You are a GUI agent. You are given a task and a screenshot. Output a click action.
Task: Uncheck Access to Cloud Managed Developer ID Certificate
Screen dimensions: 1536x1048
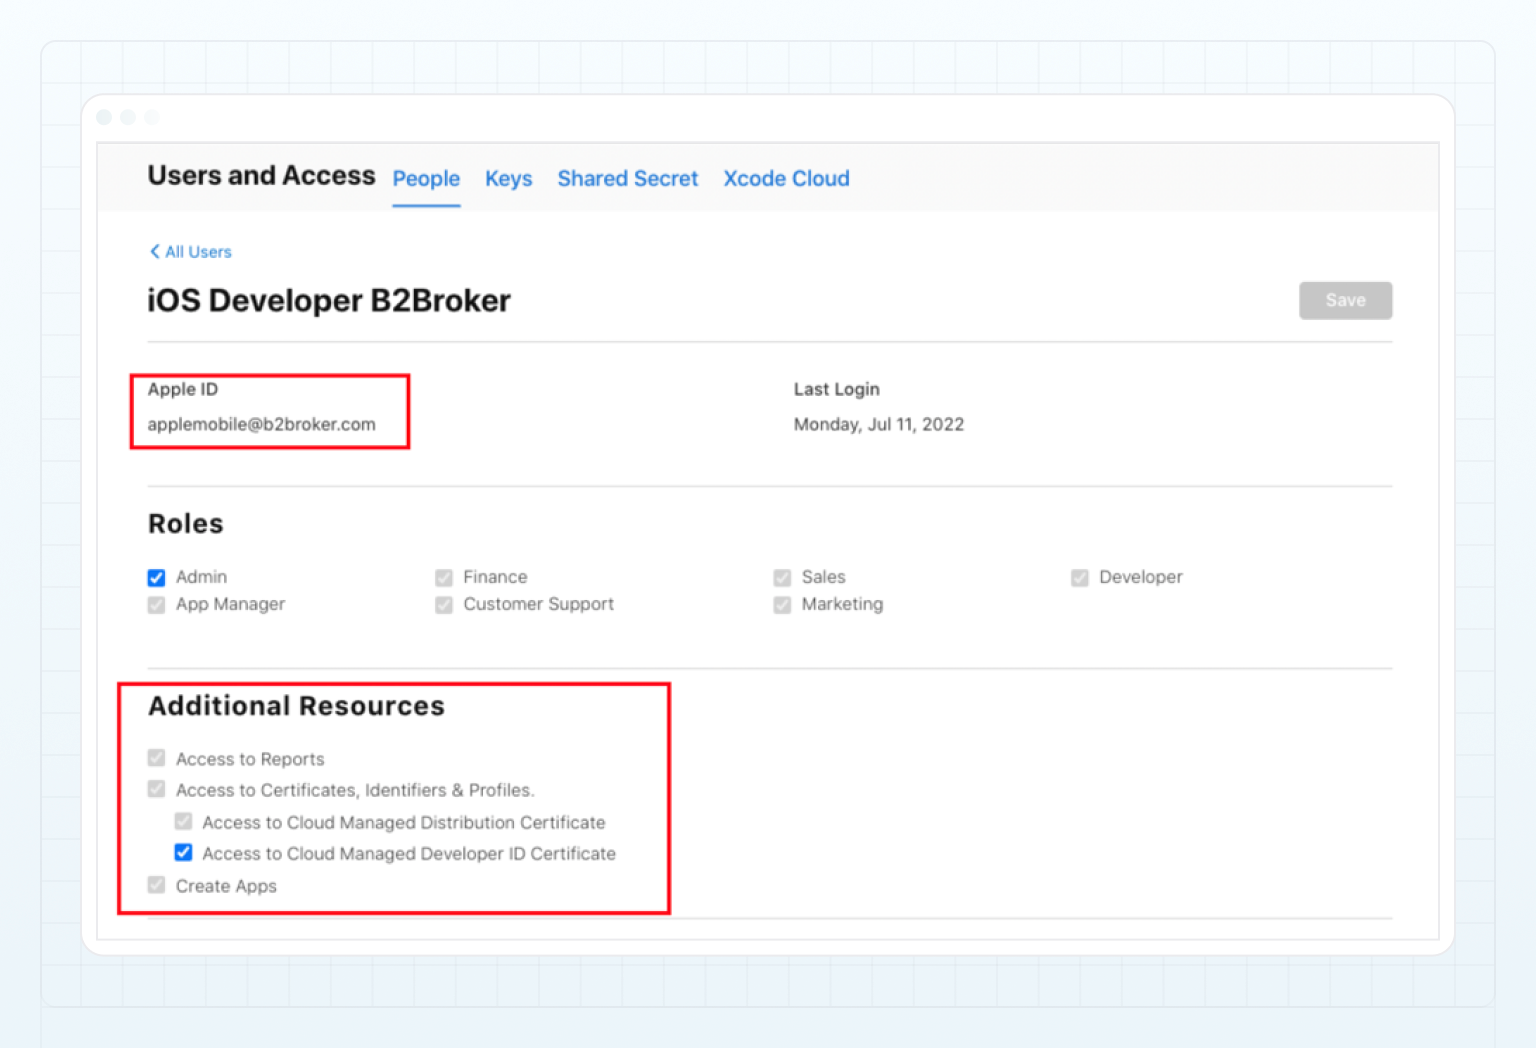click(x=183, y=852)
